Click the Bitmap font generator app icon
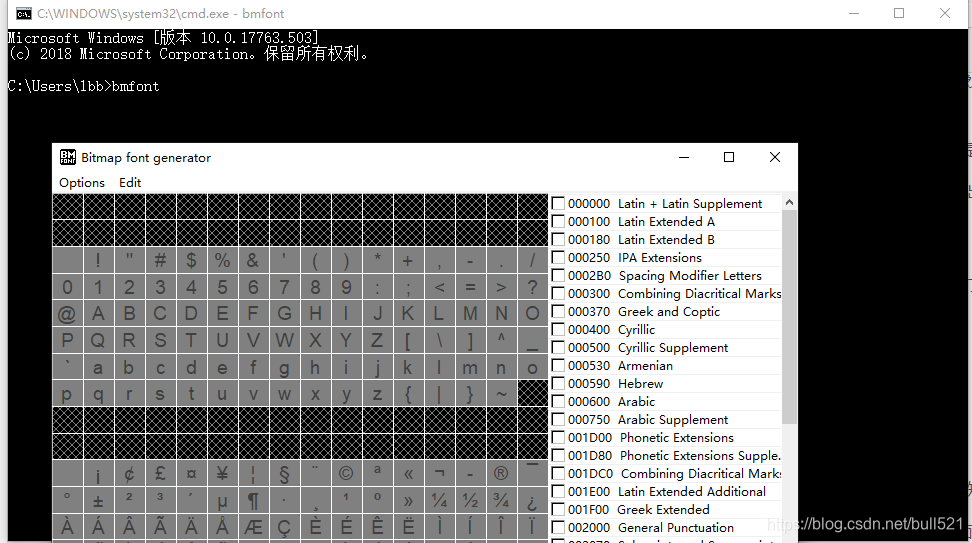 pyautogui.click(x=68, y=157)
